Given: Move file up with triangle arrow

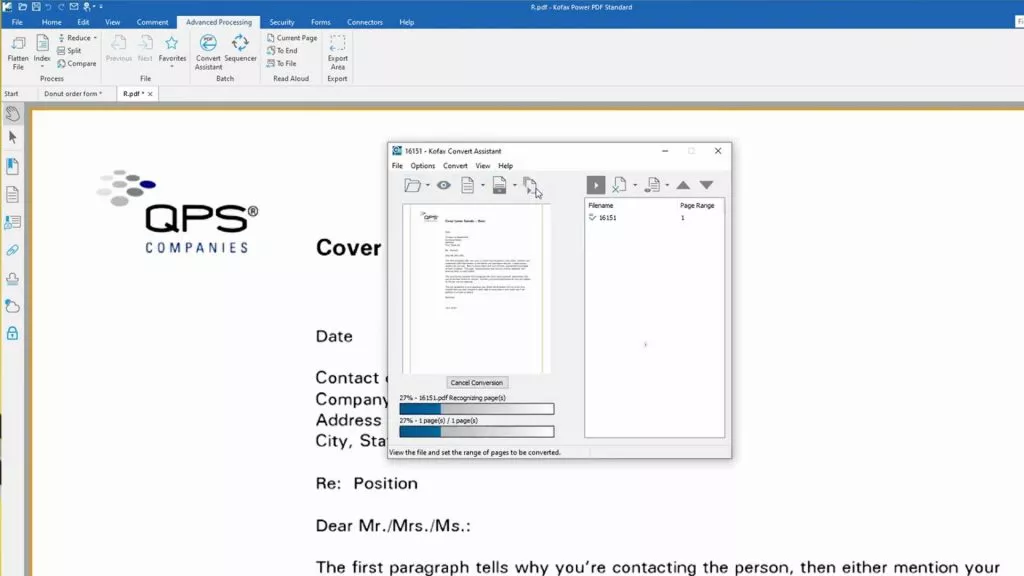Looking at the screenshot, I should tap(683, 185).
